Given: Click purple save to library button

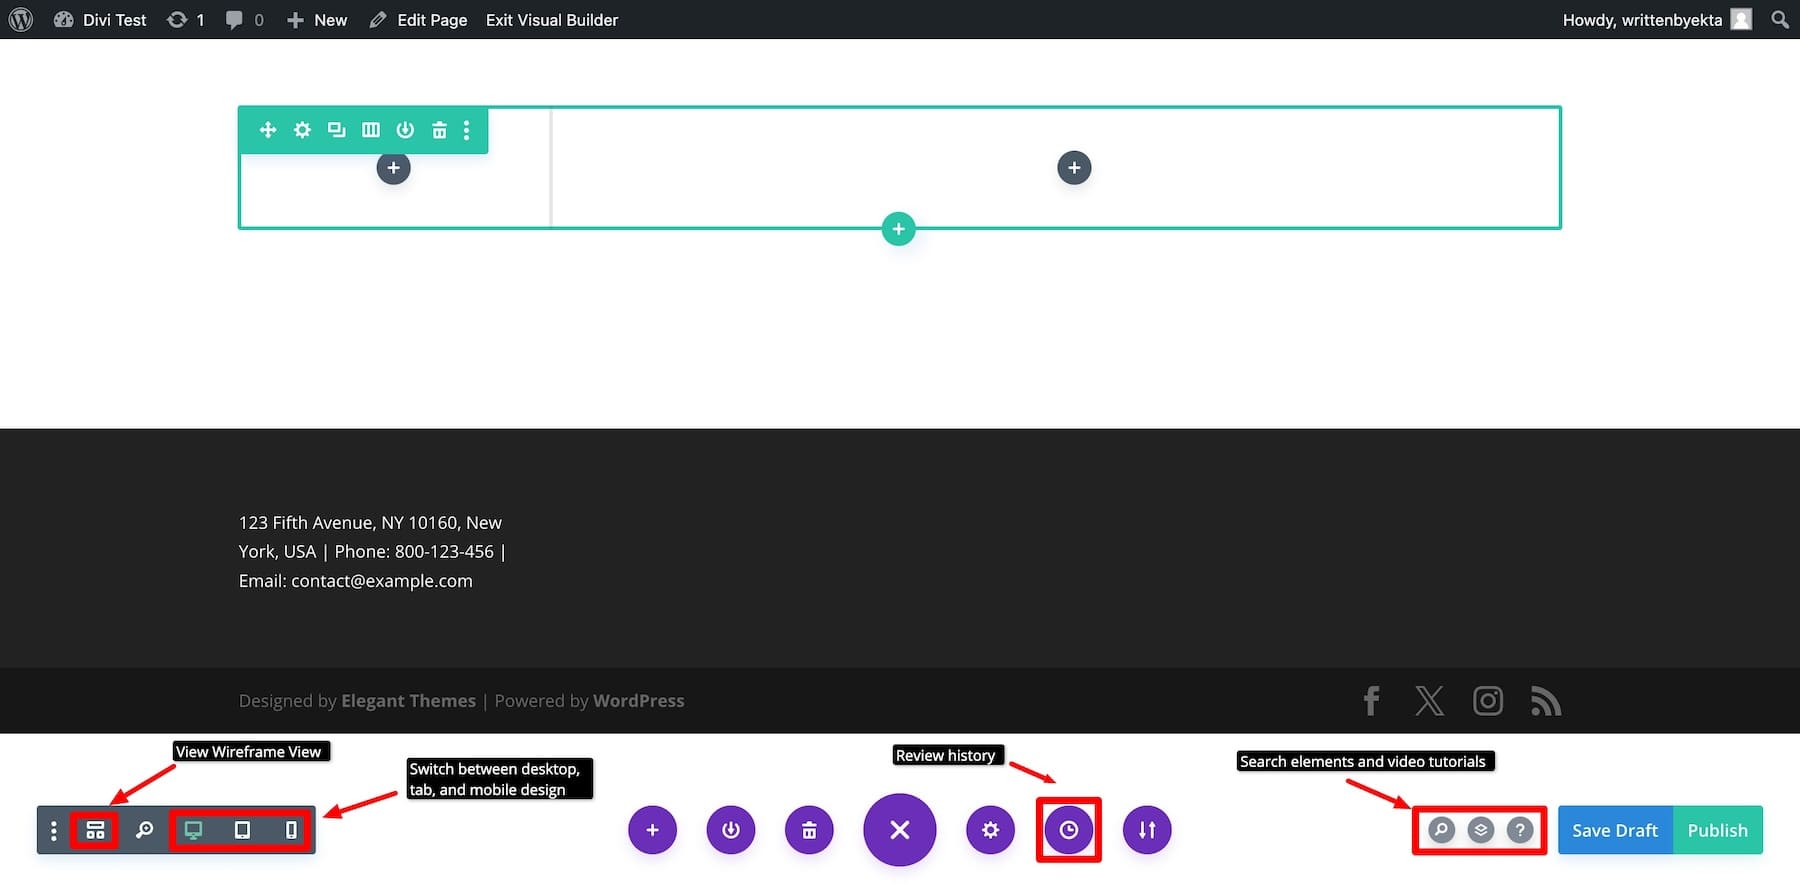Looking at the screenshot, I should [x=731, y=830].
